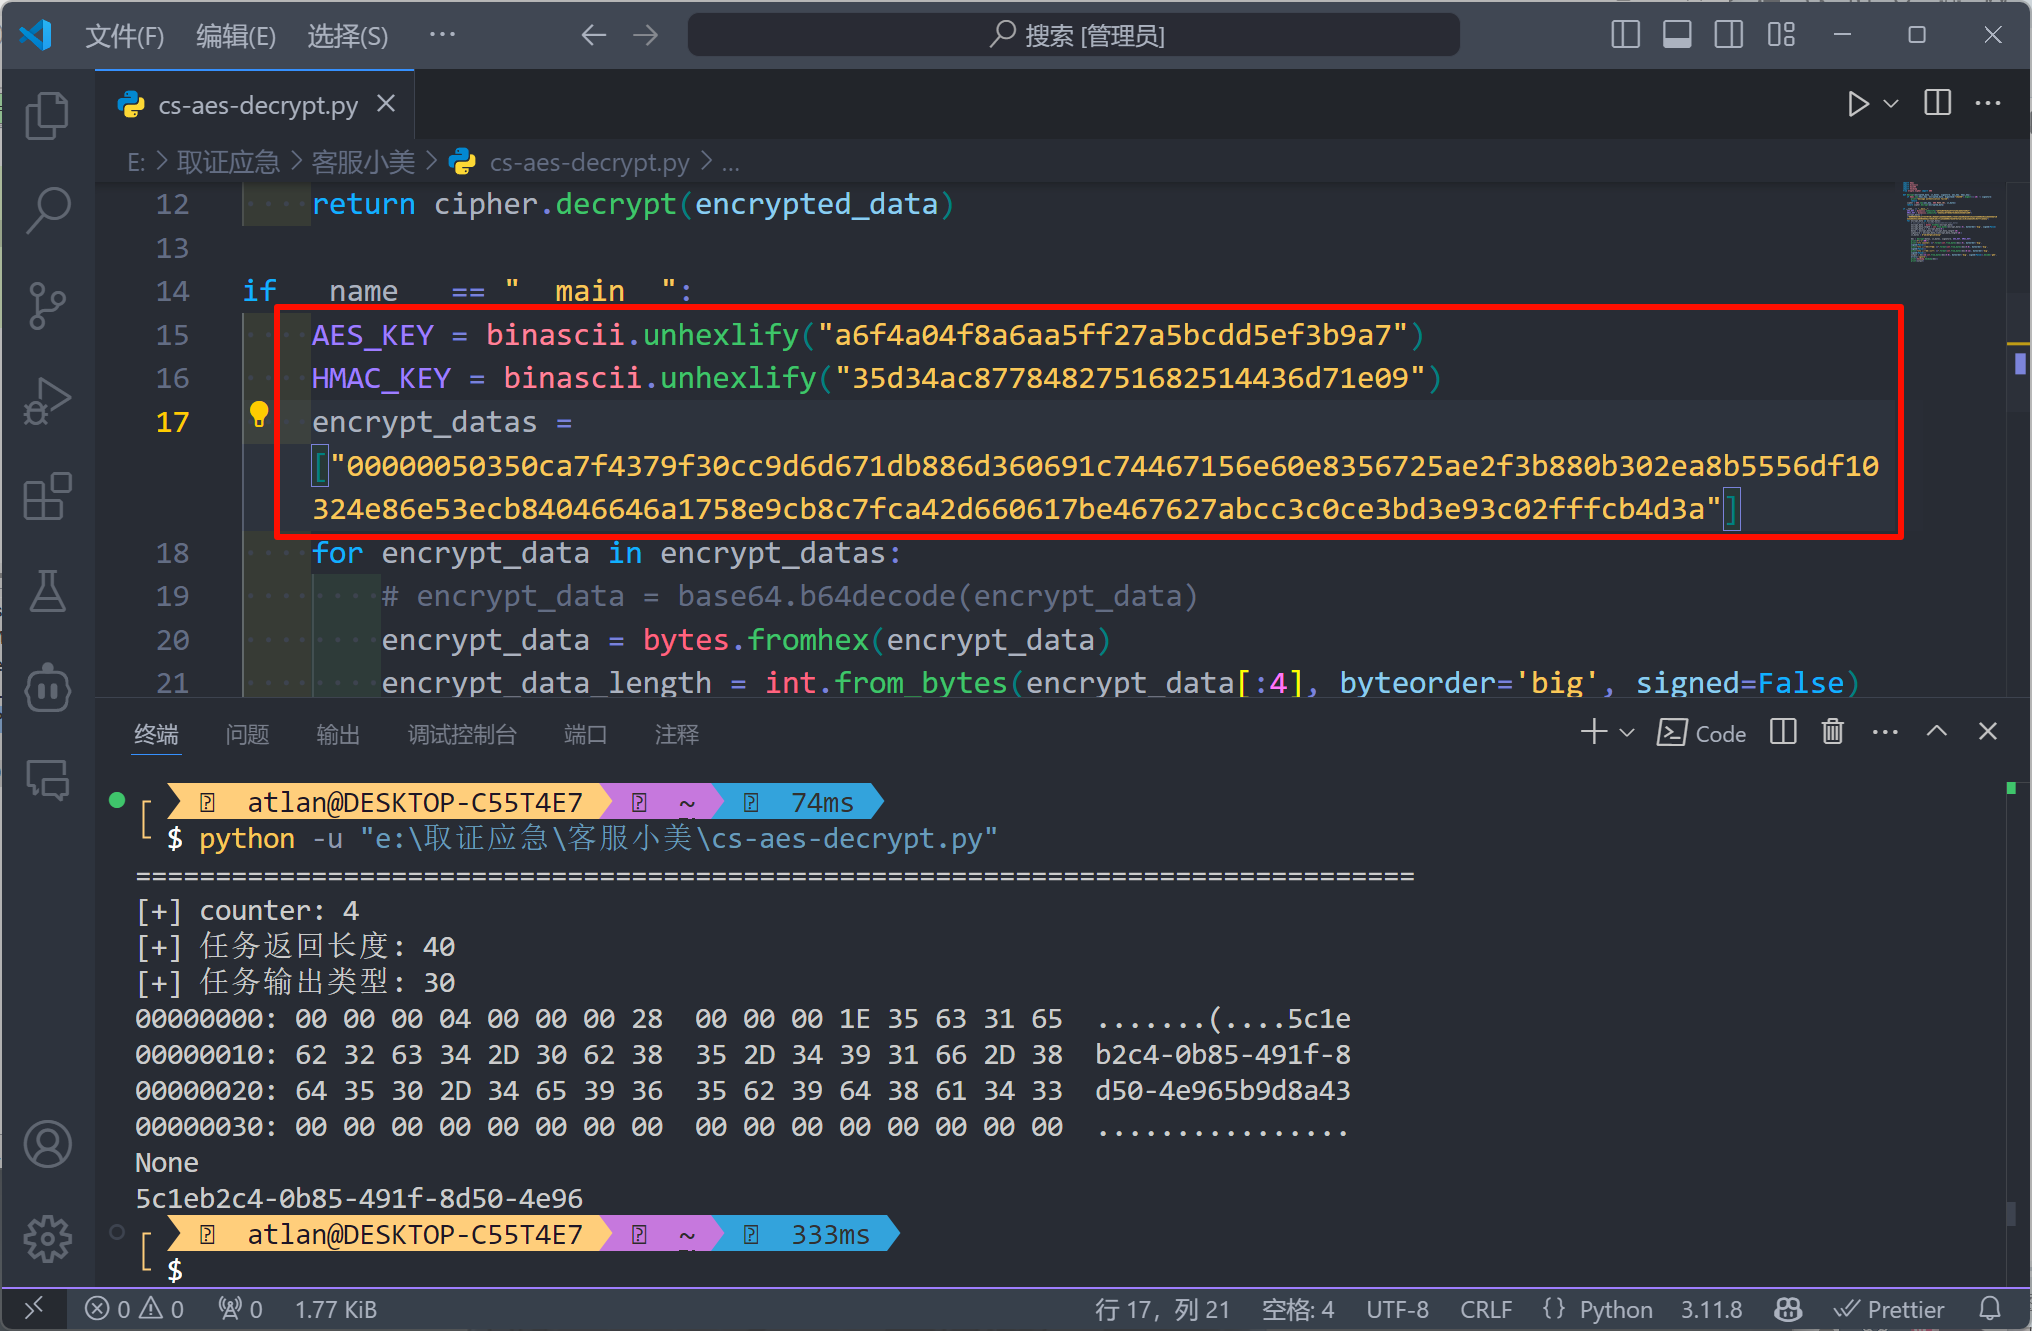Click the lightbulb code action on line 17
Image resolution: width=2032 pixels, height=1331 pixels.
point(259,414)
